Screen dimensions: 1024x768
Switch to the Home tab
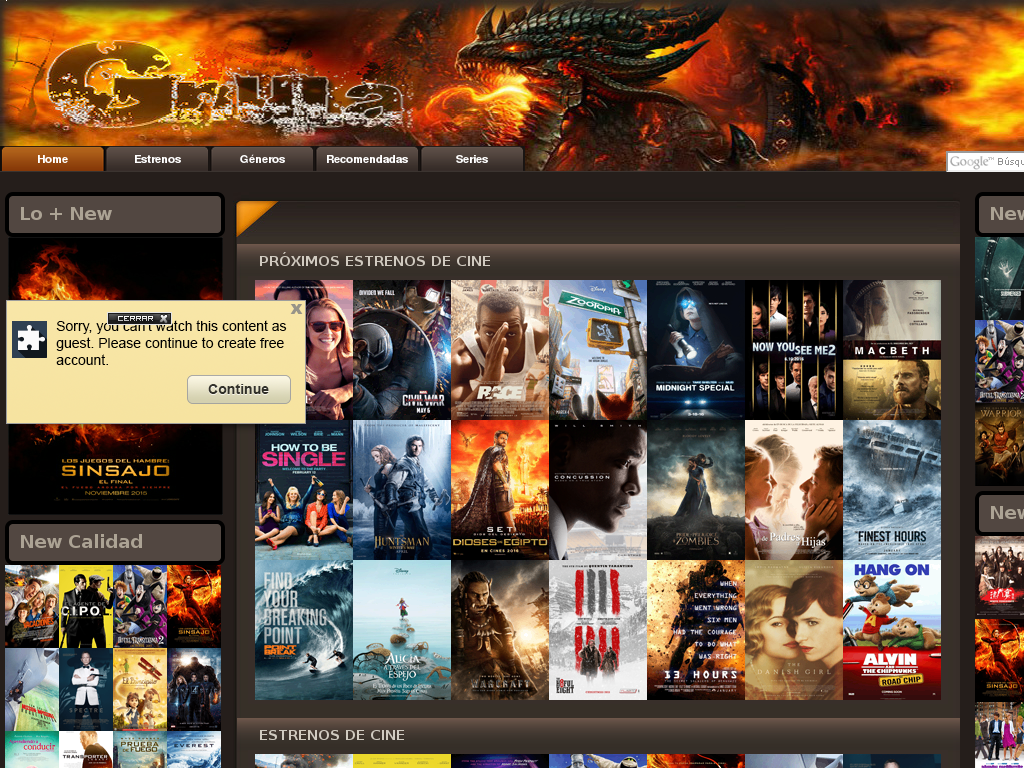click(52, 158)
